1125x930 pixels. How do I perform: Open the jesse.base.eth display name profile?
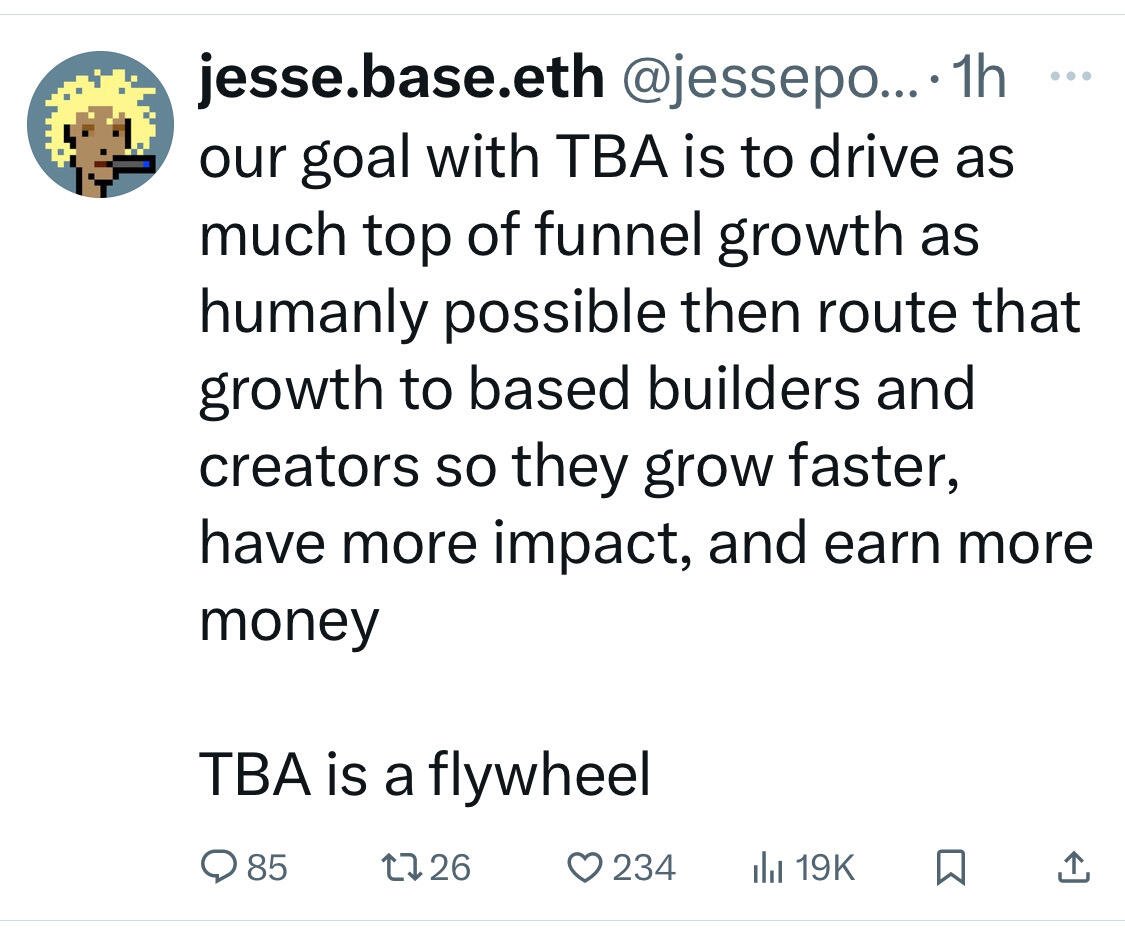[x=401, y=78]
